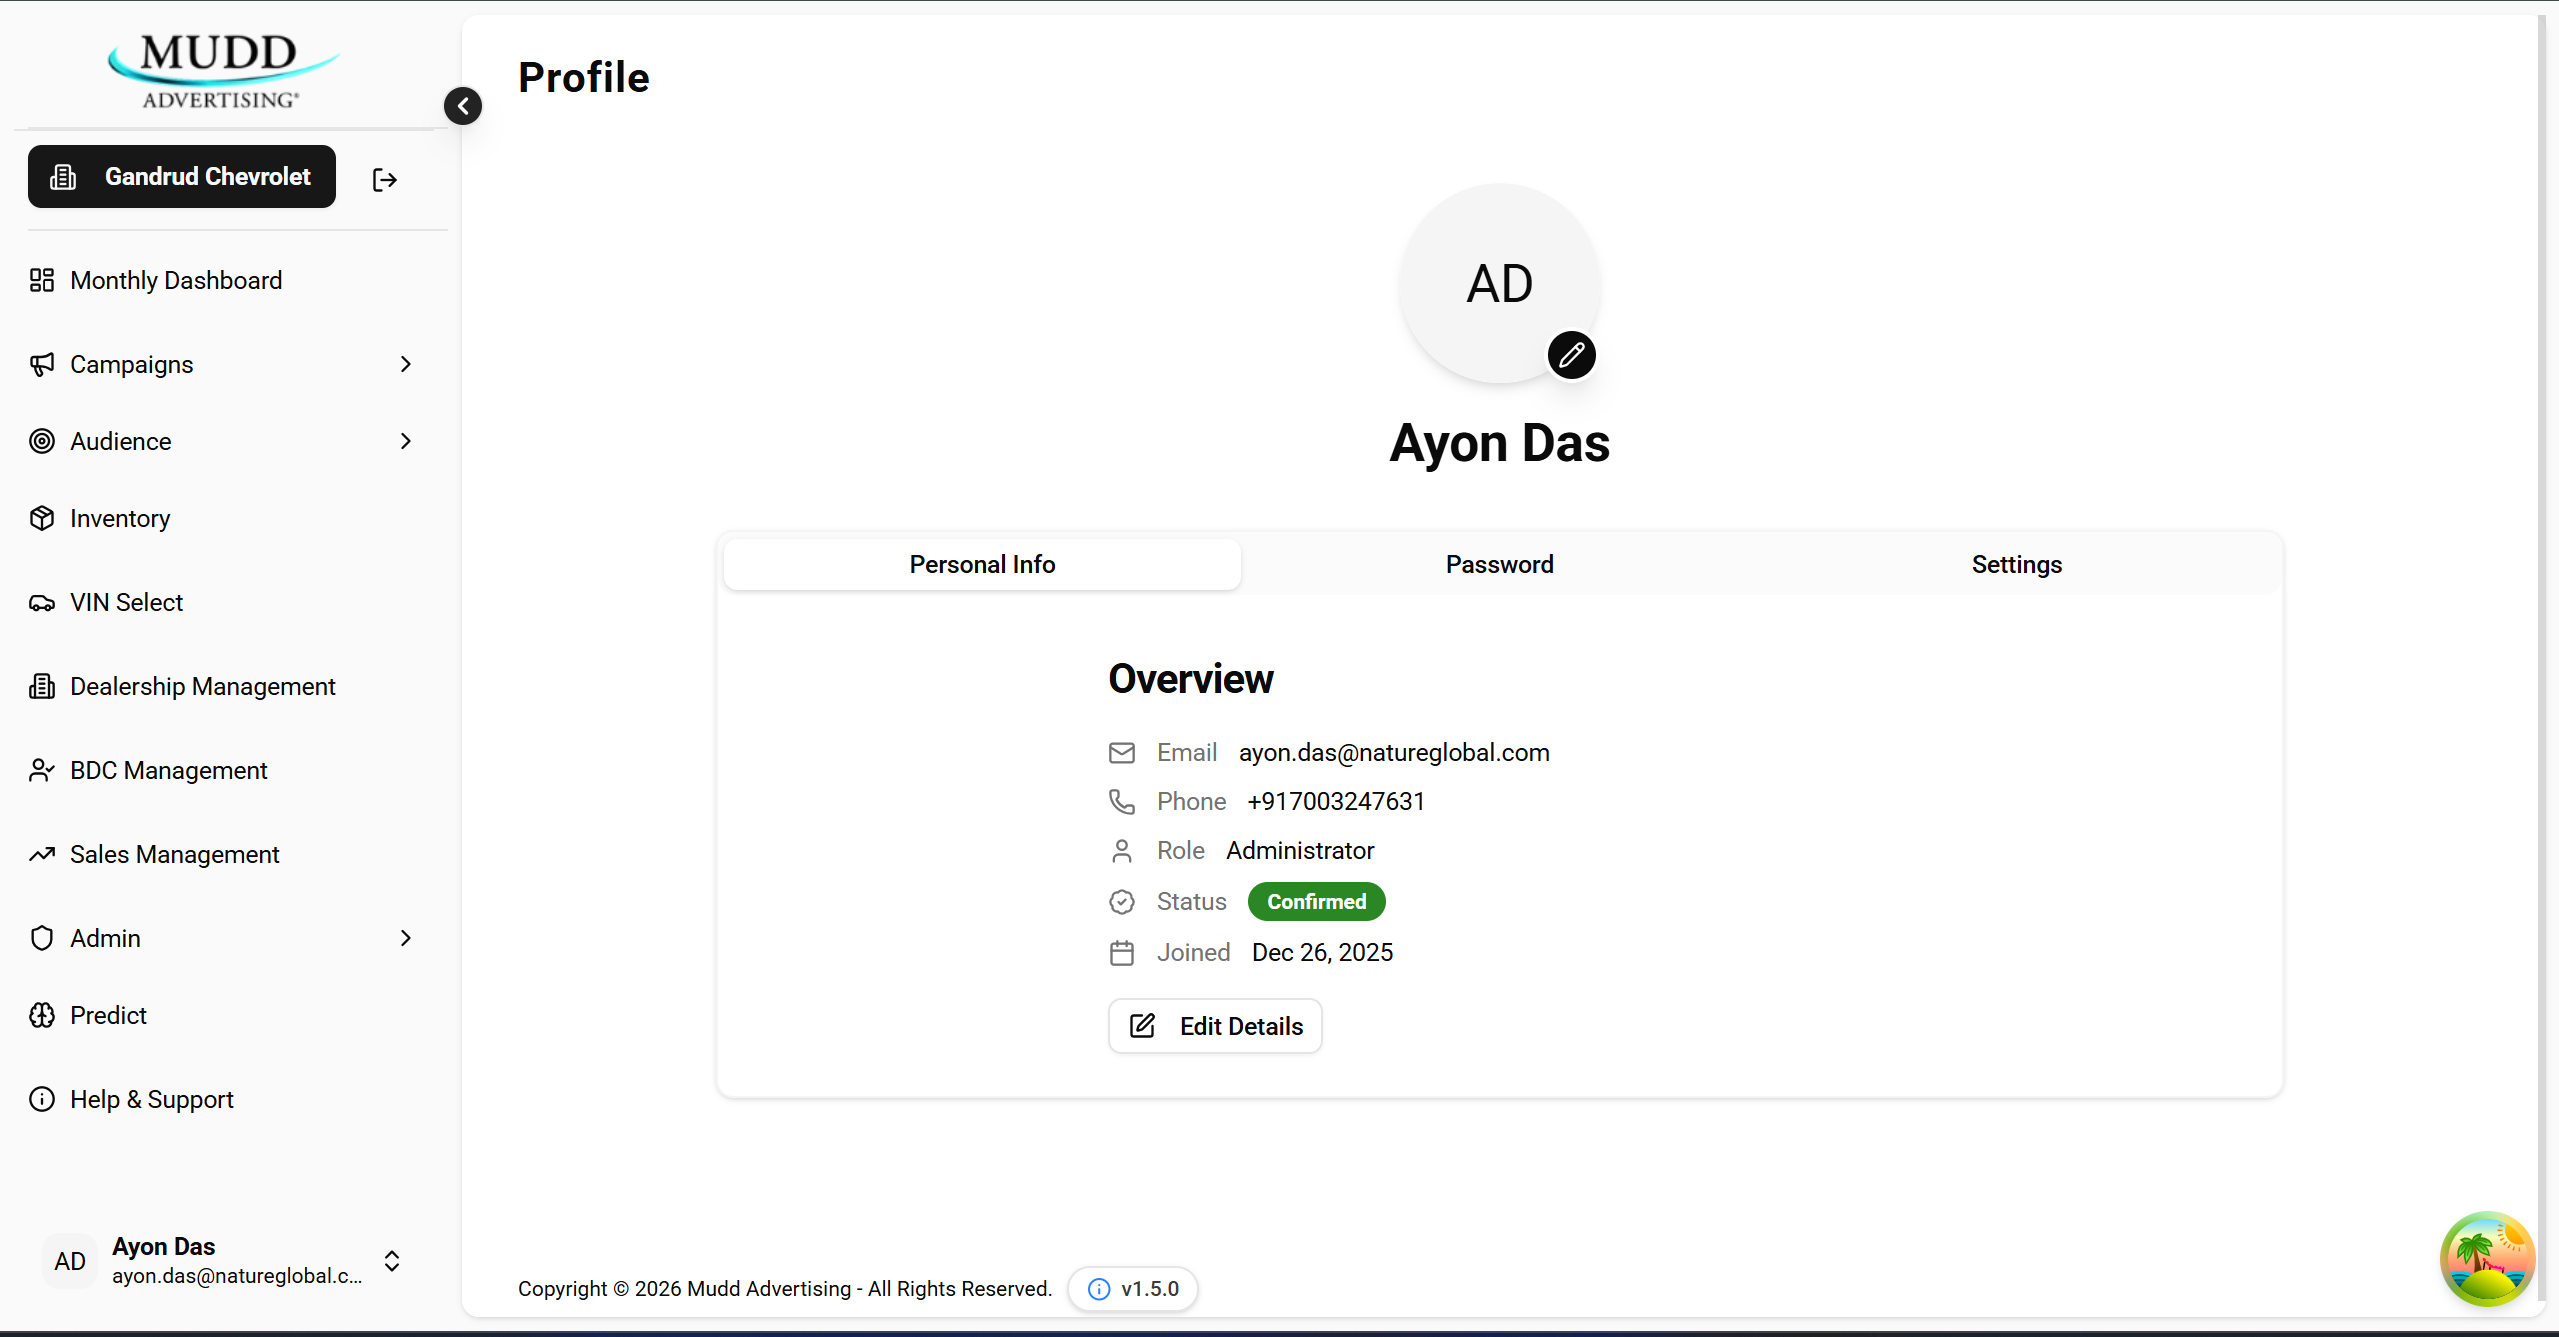
Task: Click the joined date Dec 26, 2025
Action: pyautogui.click(x=1322, y=952)
